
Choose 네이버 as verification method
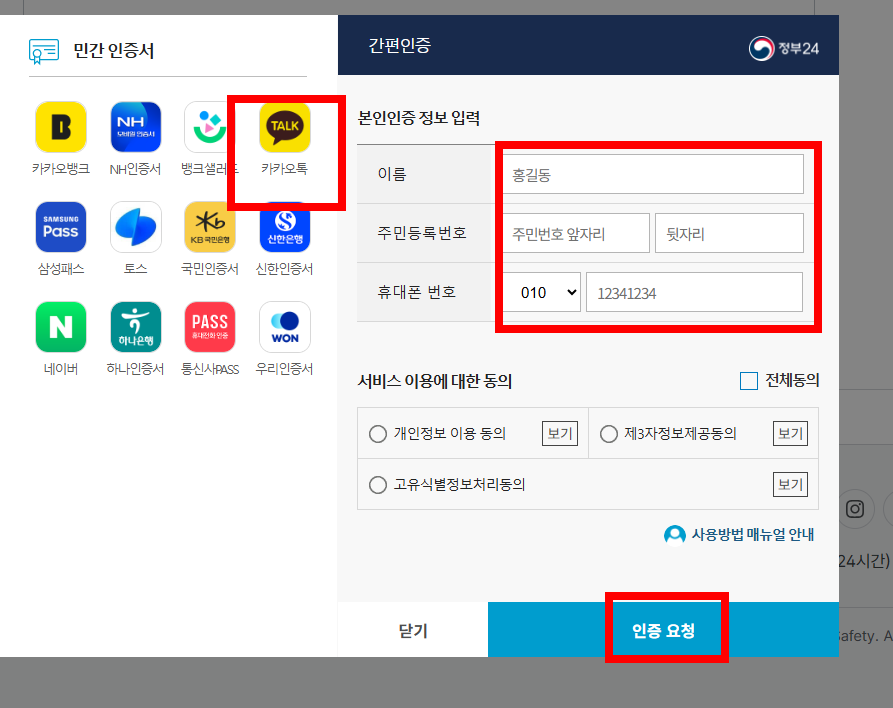click(60, 327)
